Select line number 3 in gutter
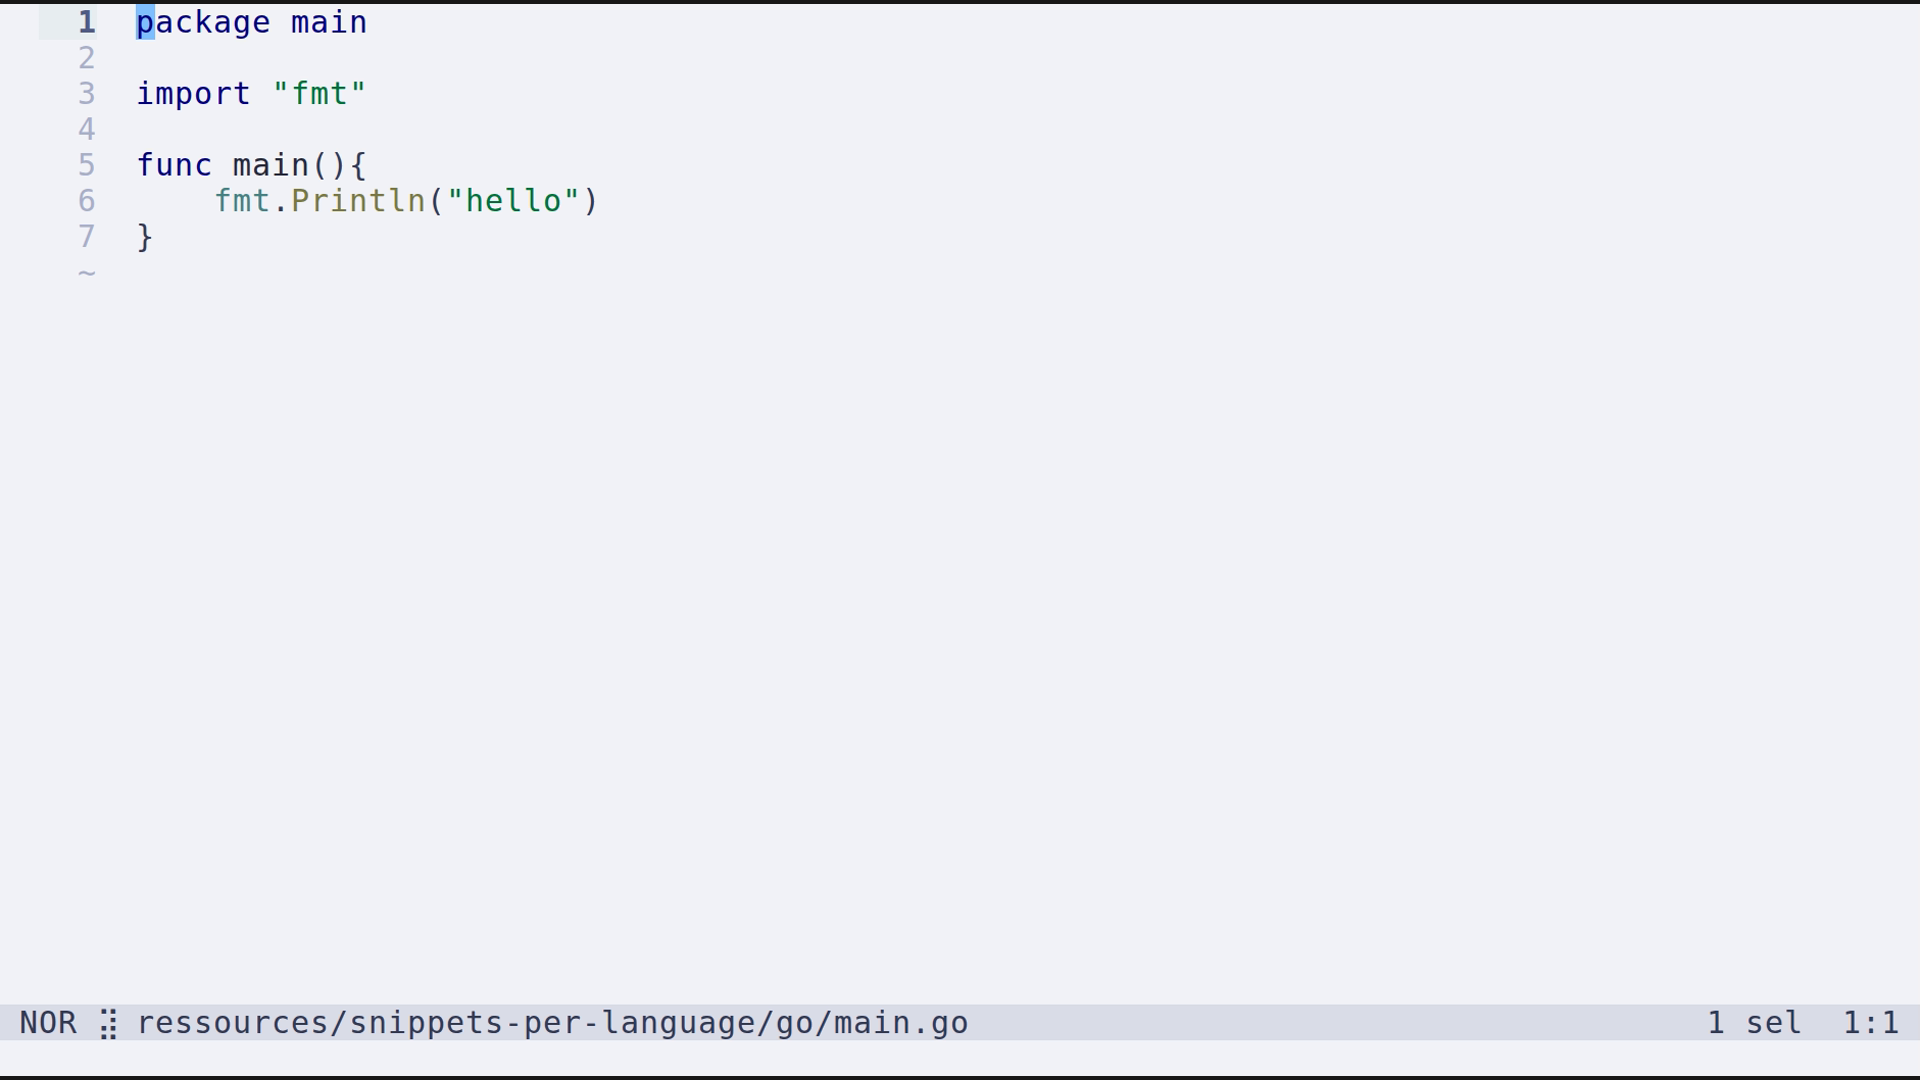Screen dimensions: 1920x1080 coord(87,94)
